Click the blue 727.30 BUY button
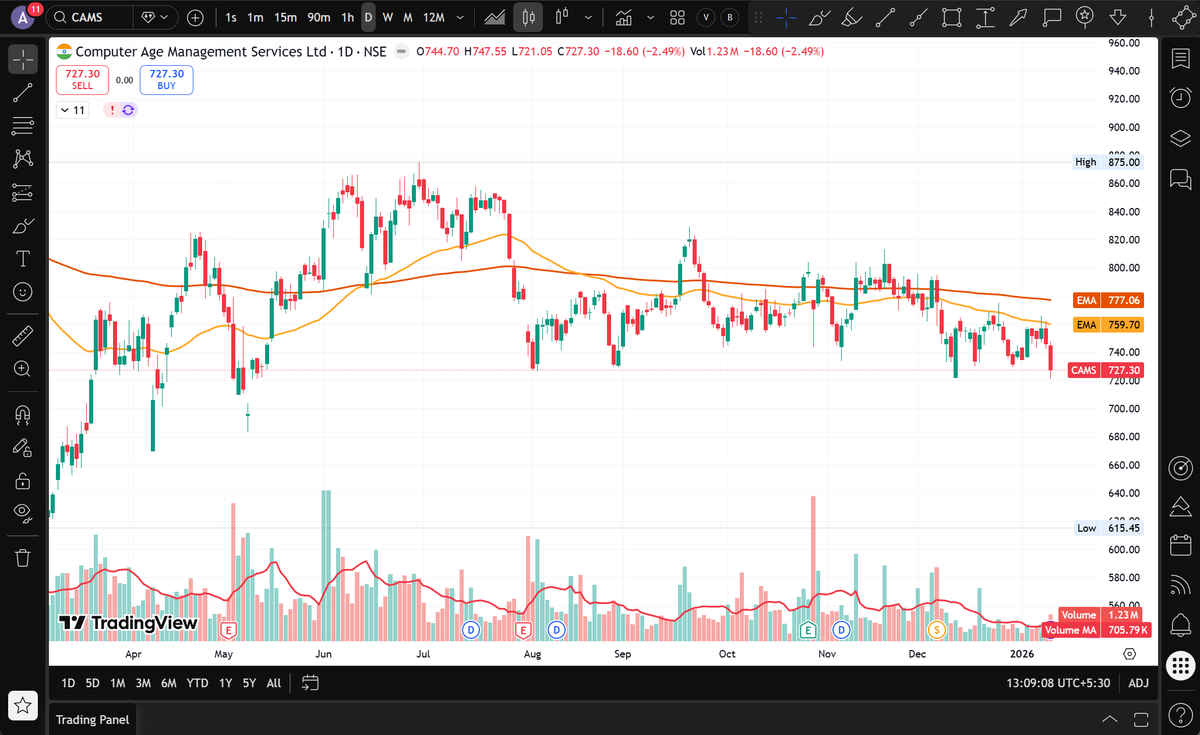Screen dimensions: 1200x735 click(x=166, y=80)
